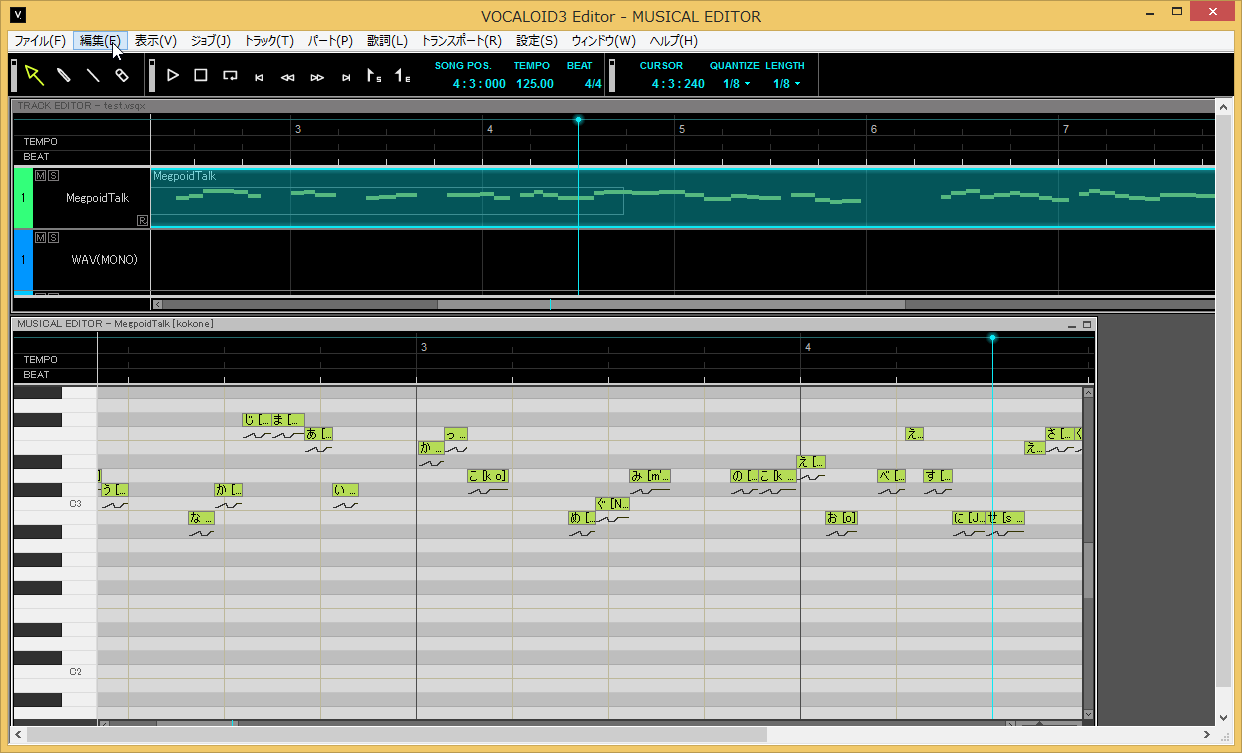Maximize the Musical Editor sub-window
This screenshot has height=753, width=1242.
1087,324
